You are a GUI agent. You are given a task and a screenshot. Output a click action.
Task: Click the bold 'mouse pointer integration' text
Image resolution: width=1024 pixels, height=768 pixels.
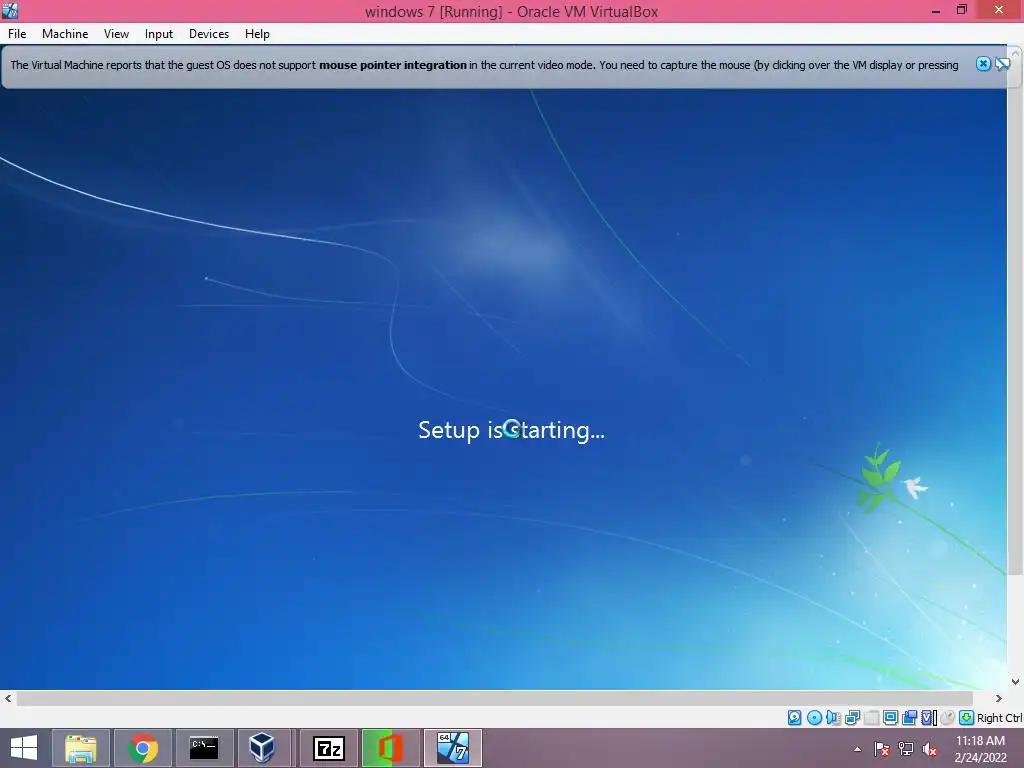pos(392,65)
